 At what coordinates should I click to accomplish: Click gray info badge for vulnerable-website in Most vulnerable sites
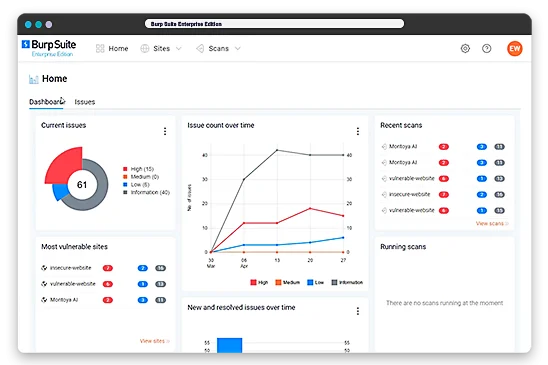(160, 284)
